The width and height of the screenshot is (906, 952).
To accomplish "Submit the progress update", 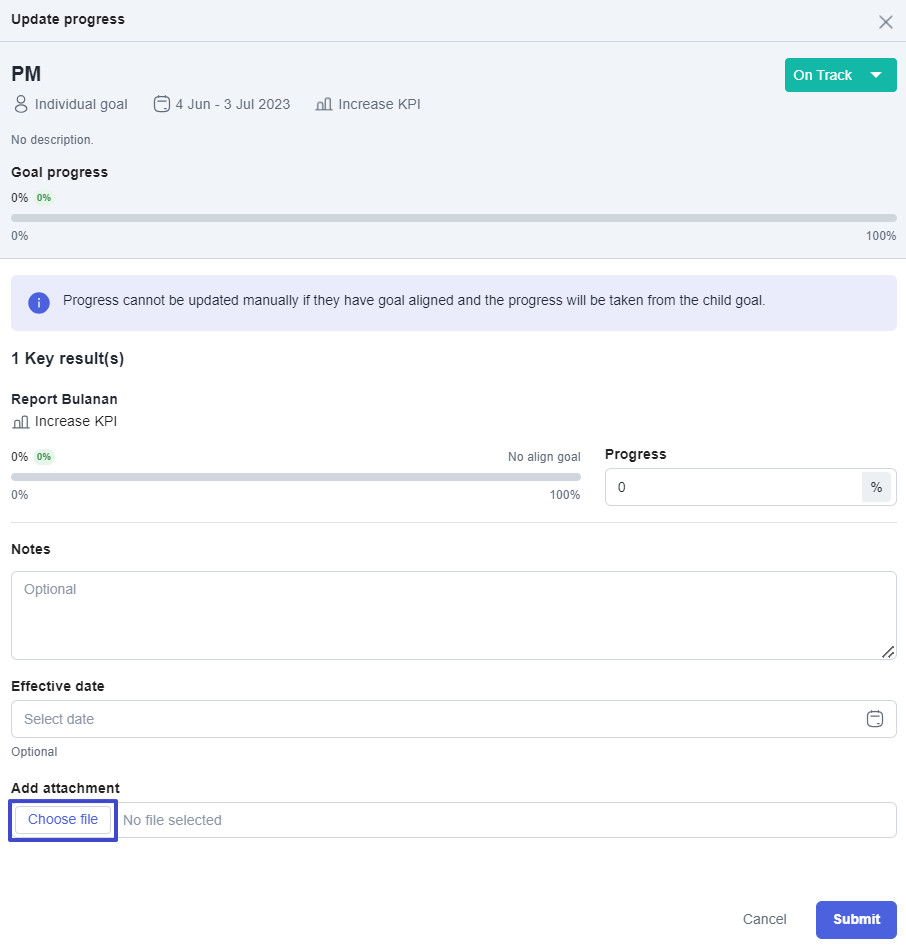I will 856,919.
